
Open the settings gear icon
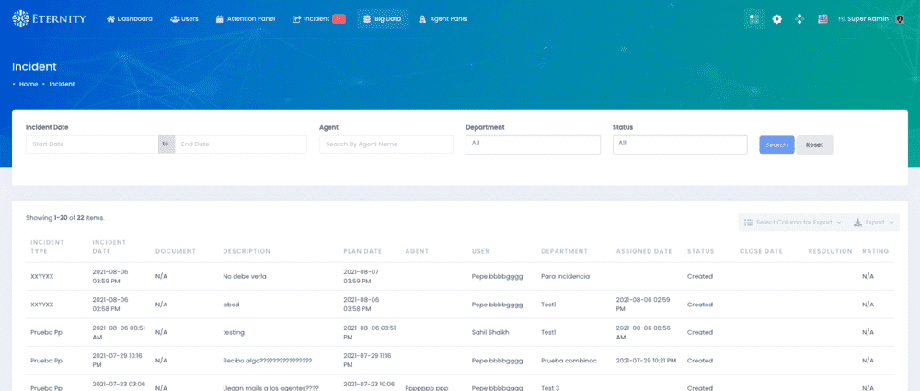pos(777,19)
